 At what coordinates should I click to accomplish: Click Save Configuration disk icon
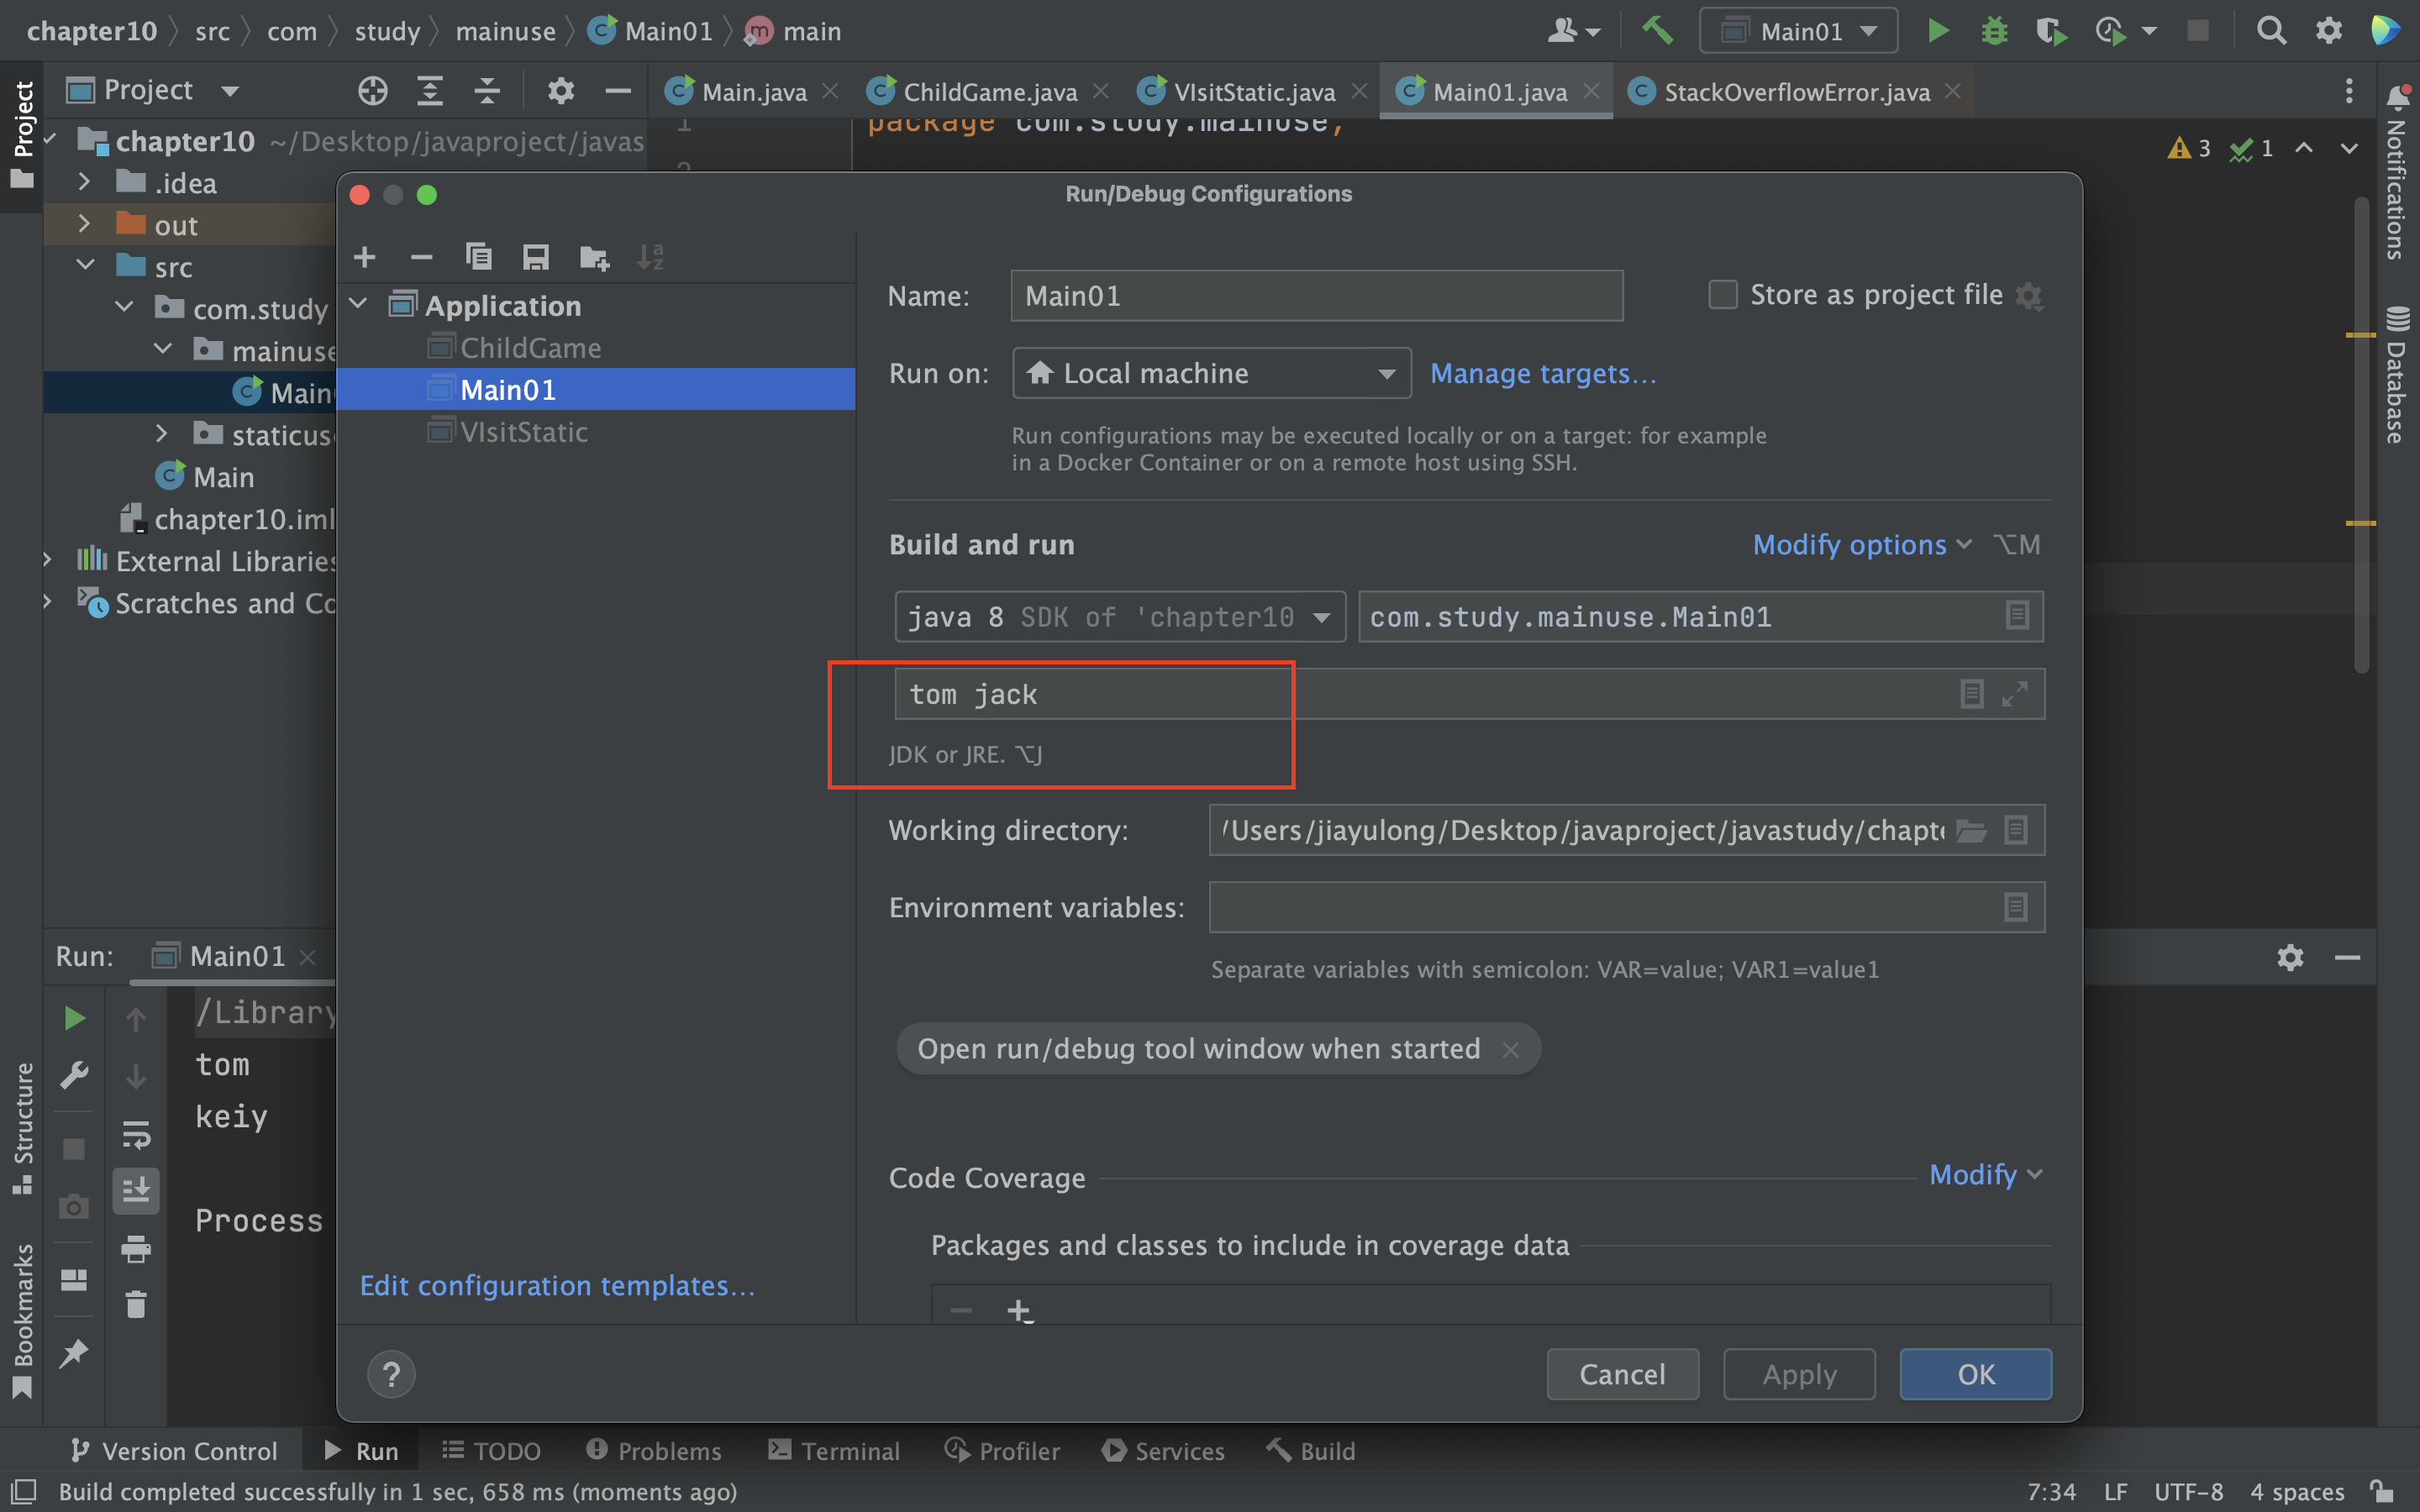[536, 257]
